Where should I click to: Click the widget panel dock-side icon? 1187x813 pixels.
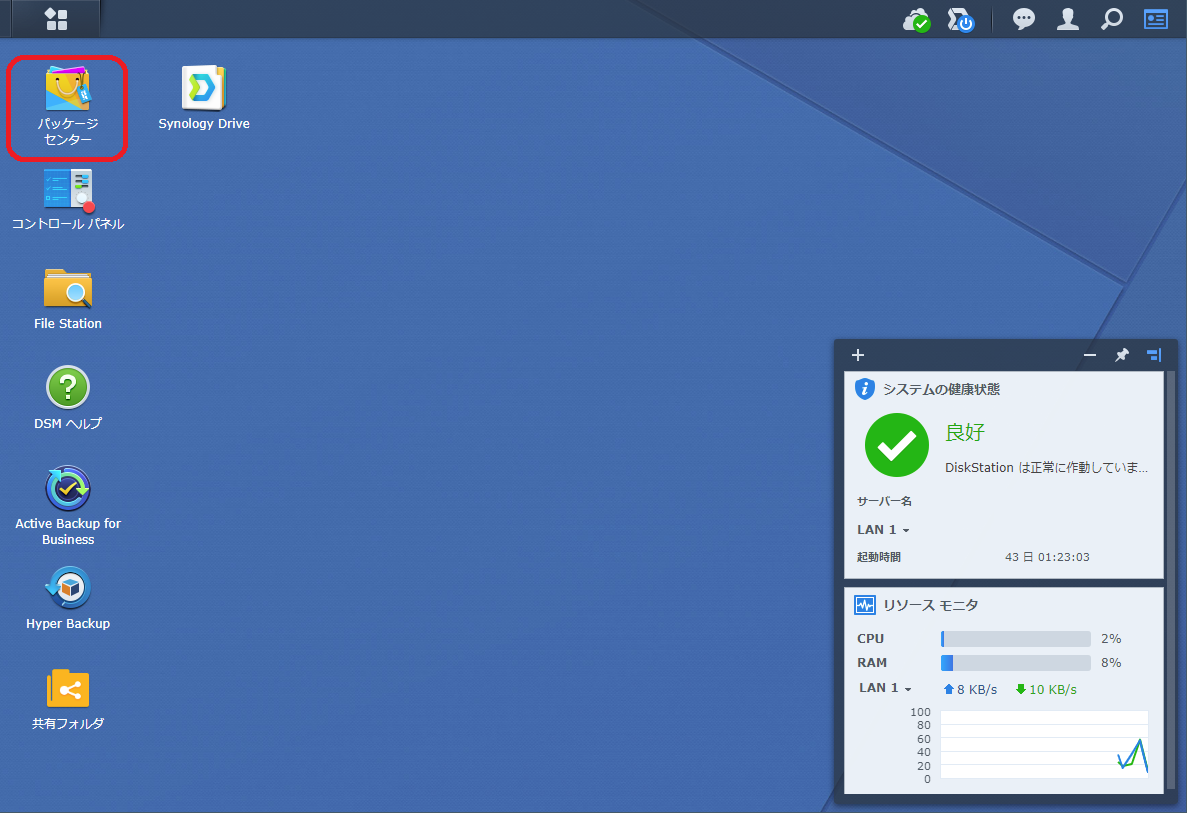(x=1154, y=355)
